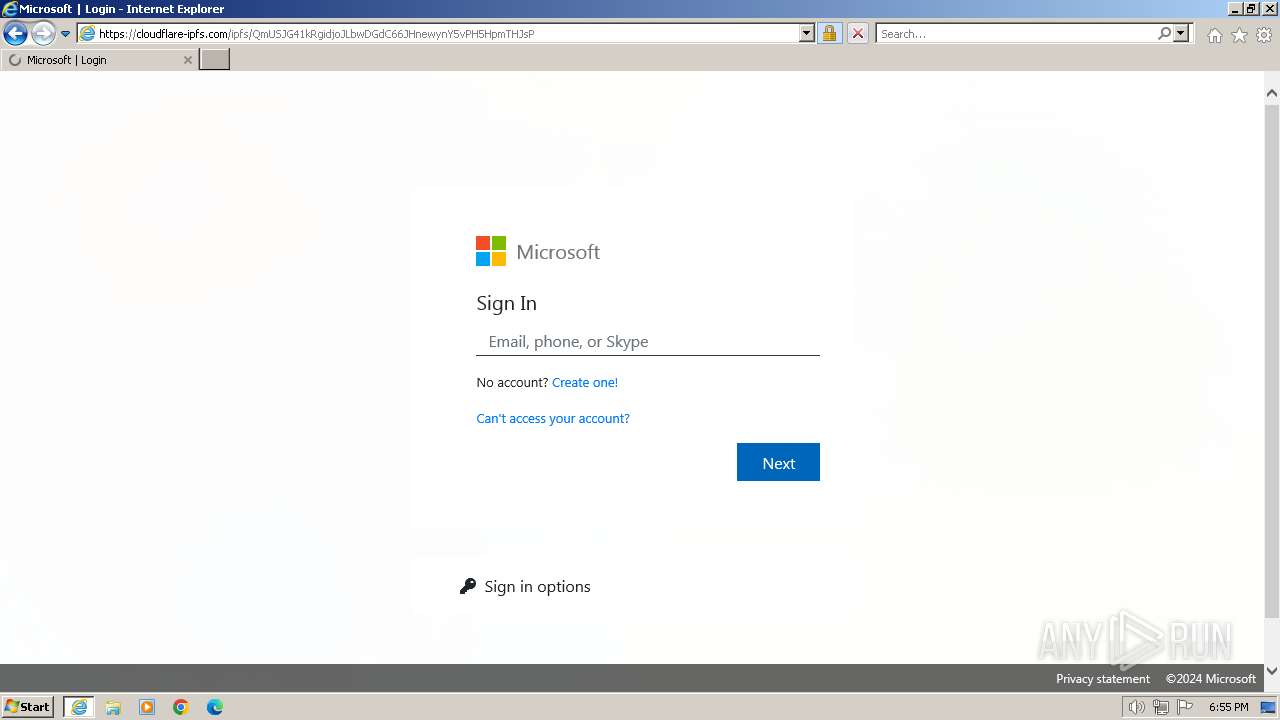
Task: Click the Microsoft logo
Action: point(538,251)
